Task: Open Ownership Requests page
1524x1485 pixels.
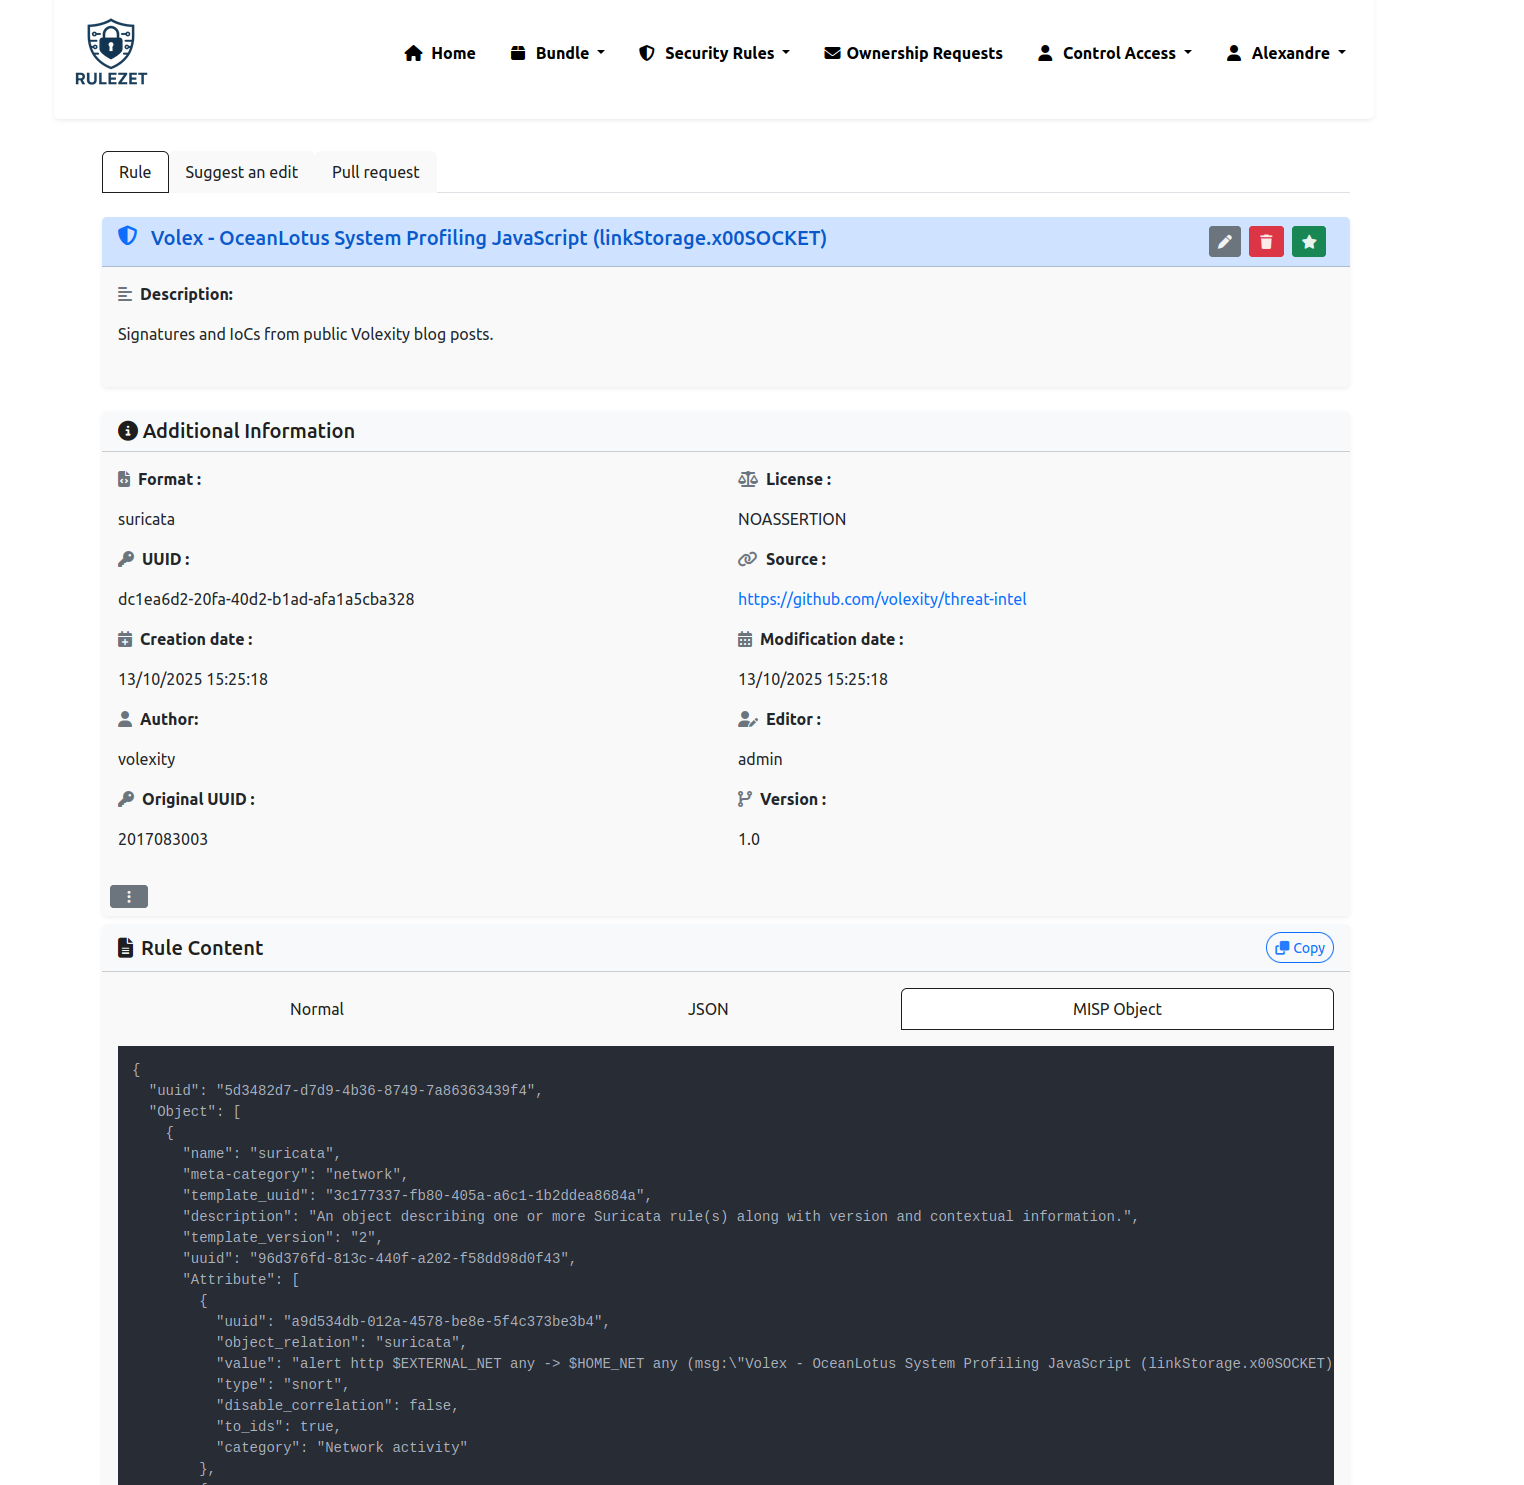Action: [x=913, y=53]
